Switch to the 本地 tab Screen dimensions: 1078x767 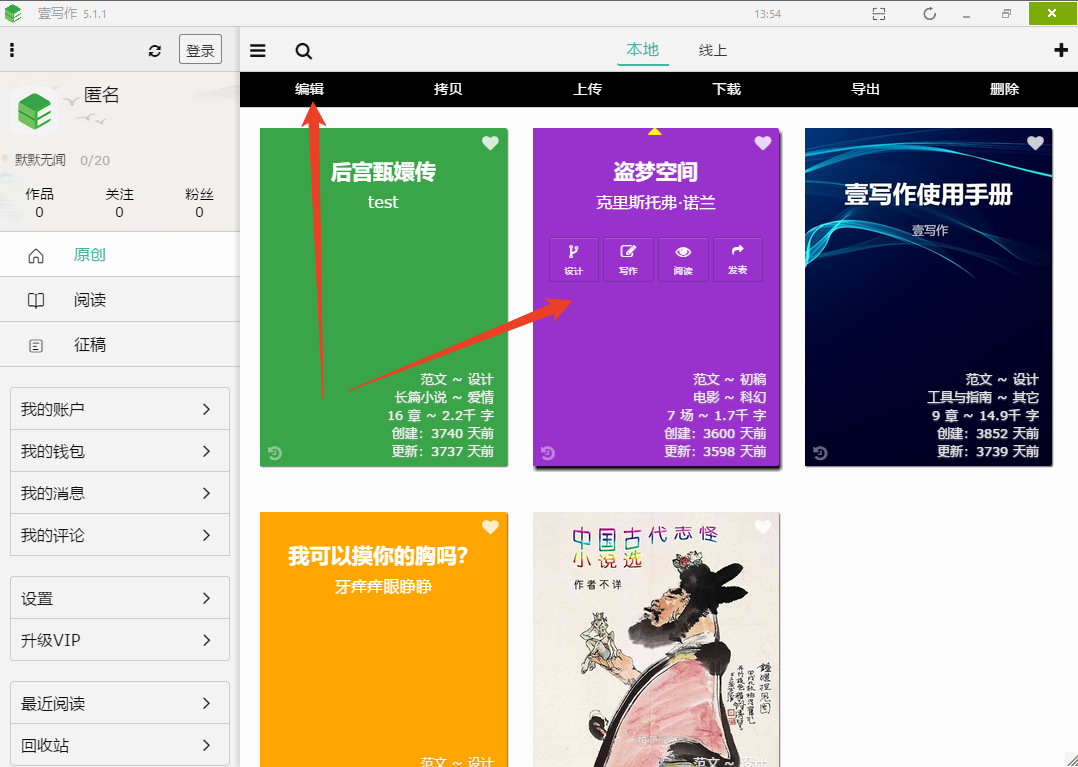pos(643,49)
